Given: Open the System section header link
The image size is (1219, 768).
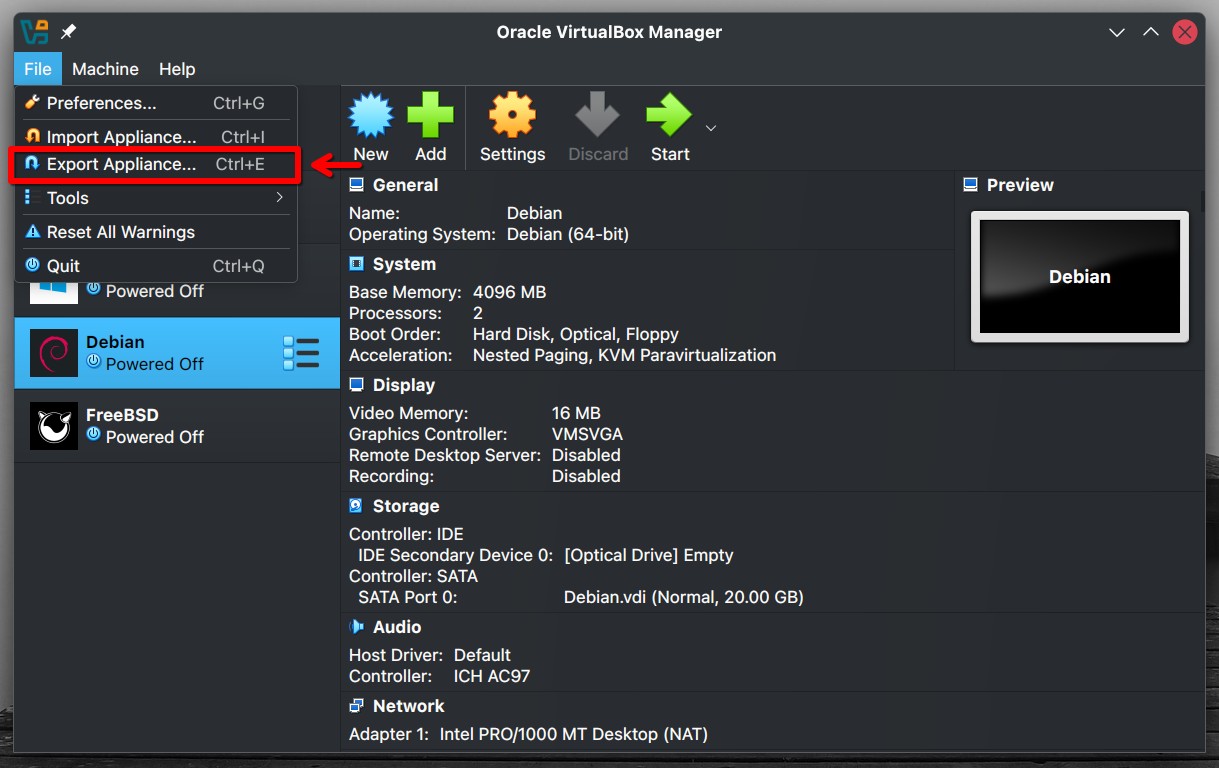Looking at the screenshot, I should [404, 264].
